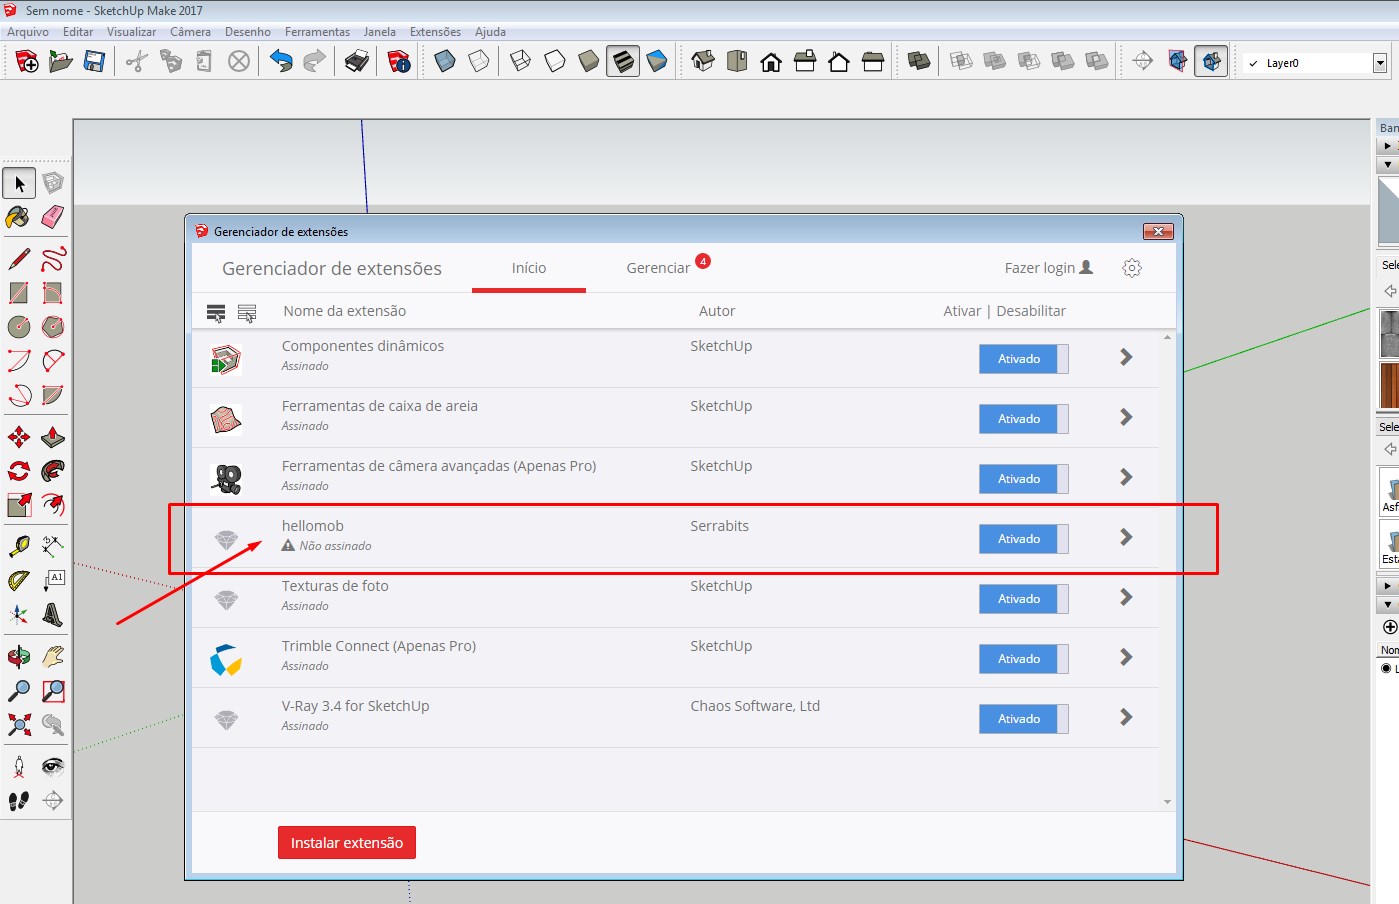Sort by Autor column header
Viewport: 1399px width, 904px height.
tap(717, 311)
